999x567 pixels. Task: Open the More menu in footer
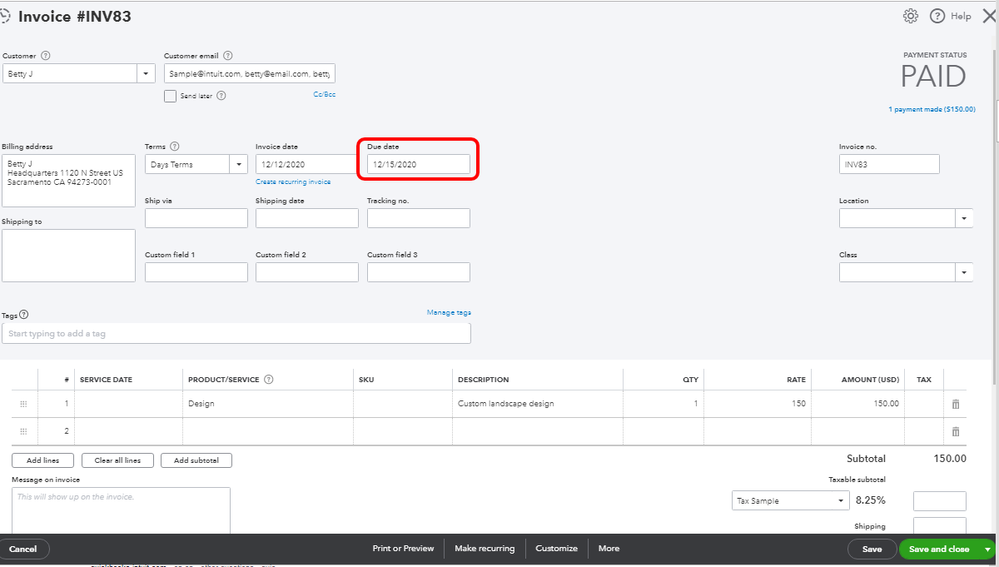[608, 548]
